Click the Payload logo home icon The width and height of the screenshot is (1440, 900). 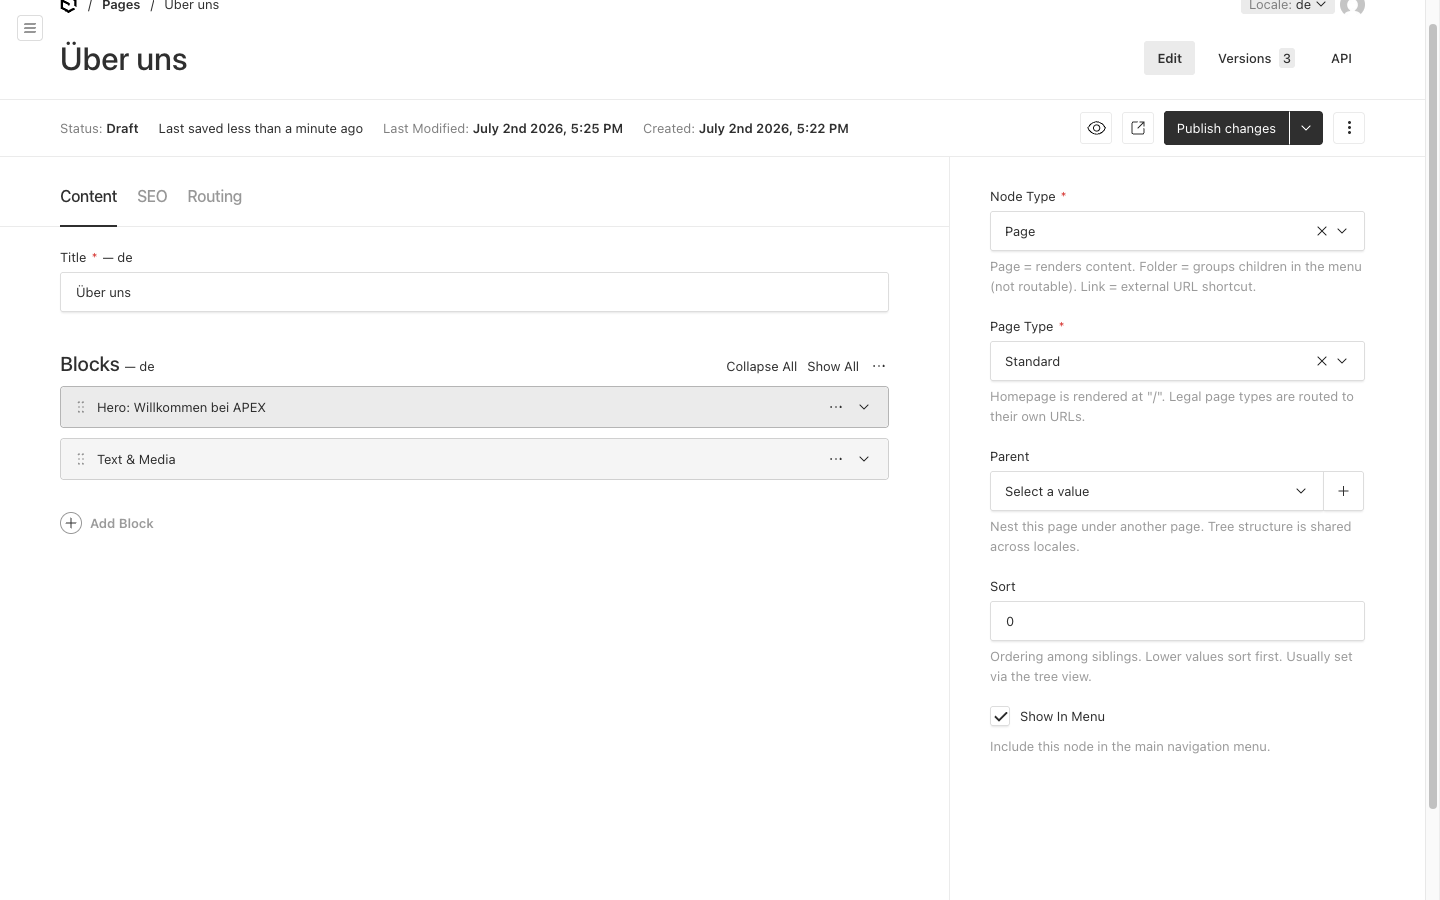click(68, 5)
